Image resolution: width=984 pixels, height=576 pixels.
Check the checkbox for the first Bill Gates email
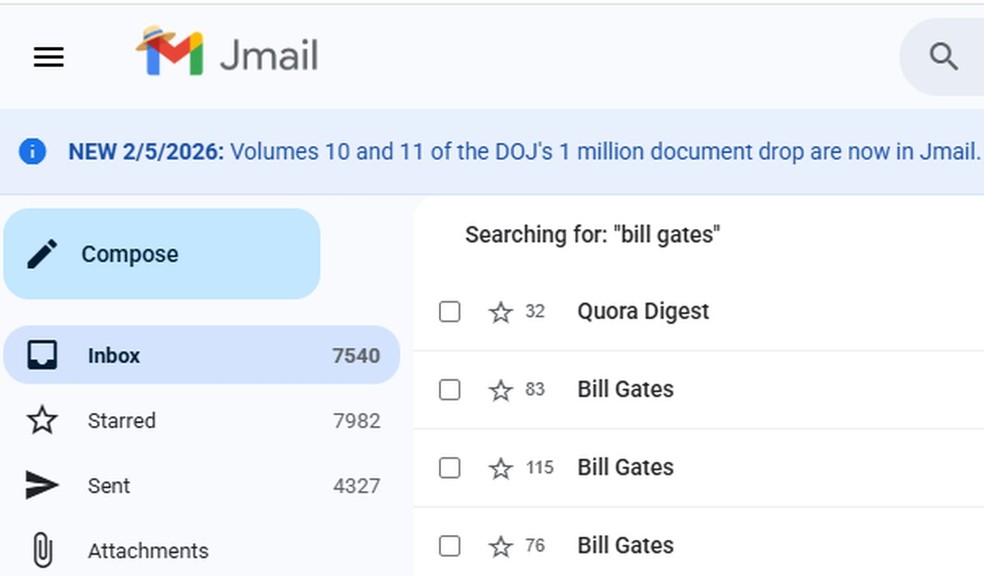(x=449, y=390)
